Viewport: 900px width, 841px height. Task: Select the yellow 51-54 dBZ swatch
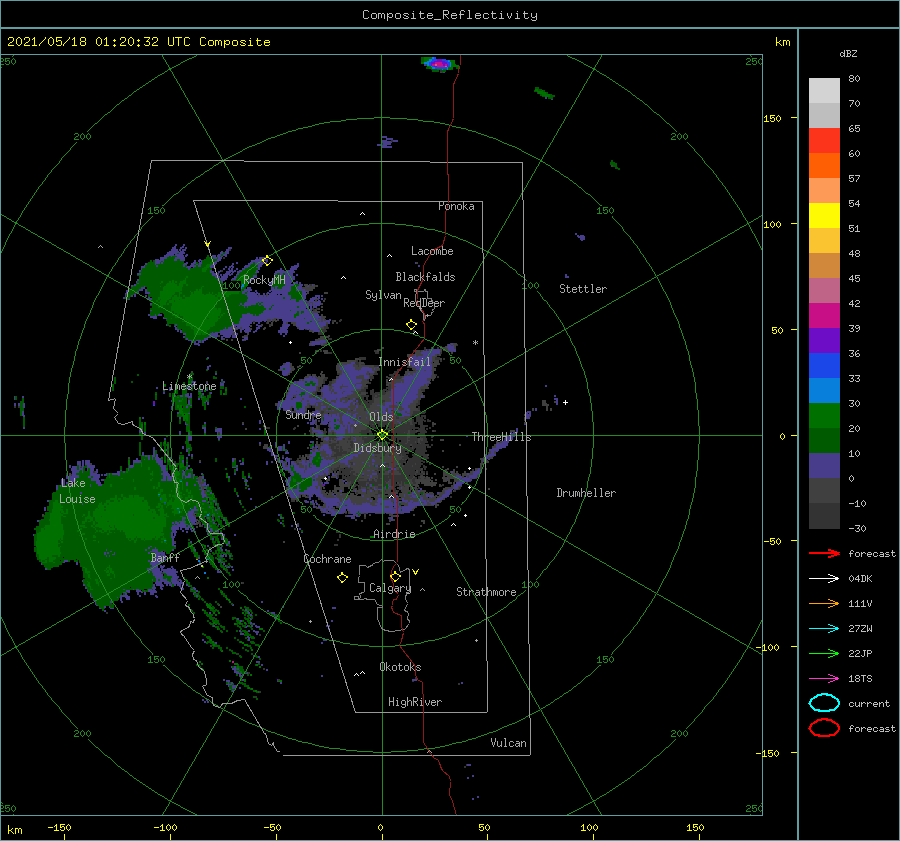[x=824, y=216]
